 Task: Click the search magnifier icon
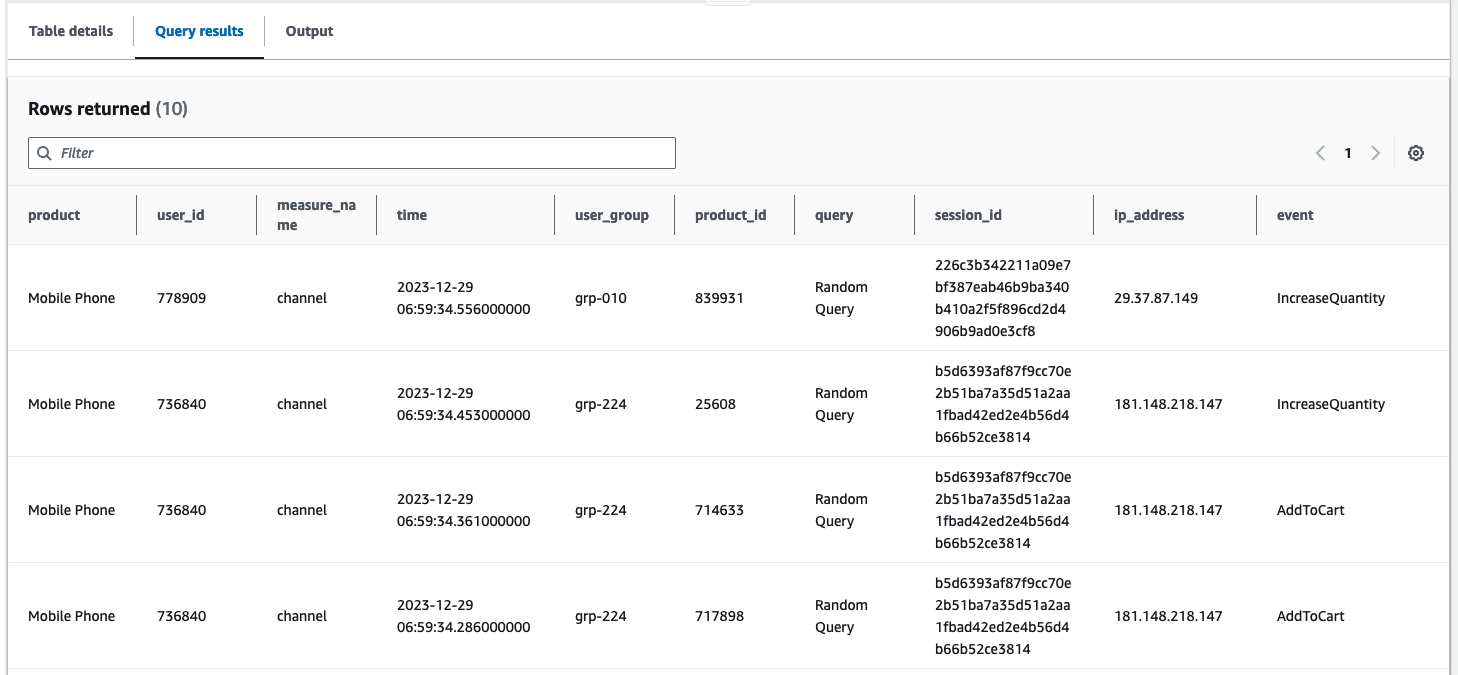tap(44, 152)
